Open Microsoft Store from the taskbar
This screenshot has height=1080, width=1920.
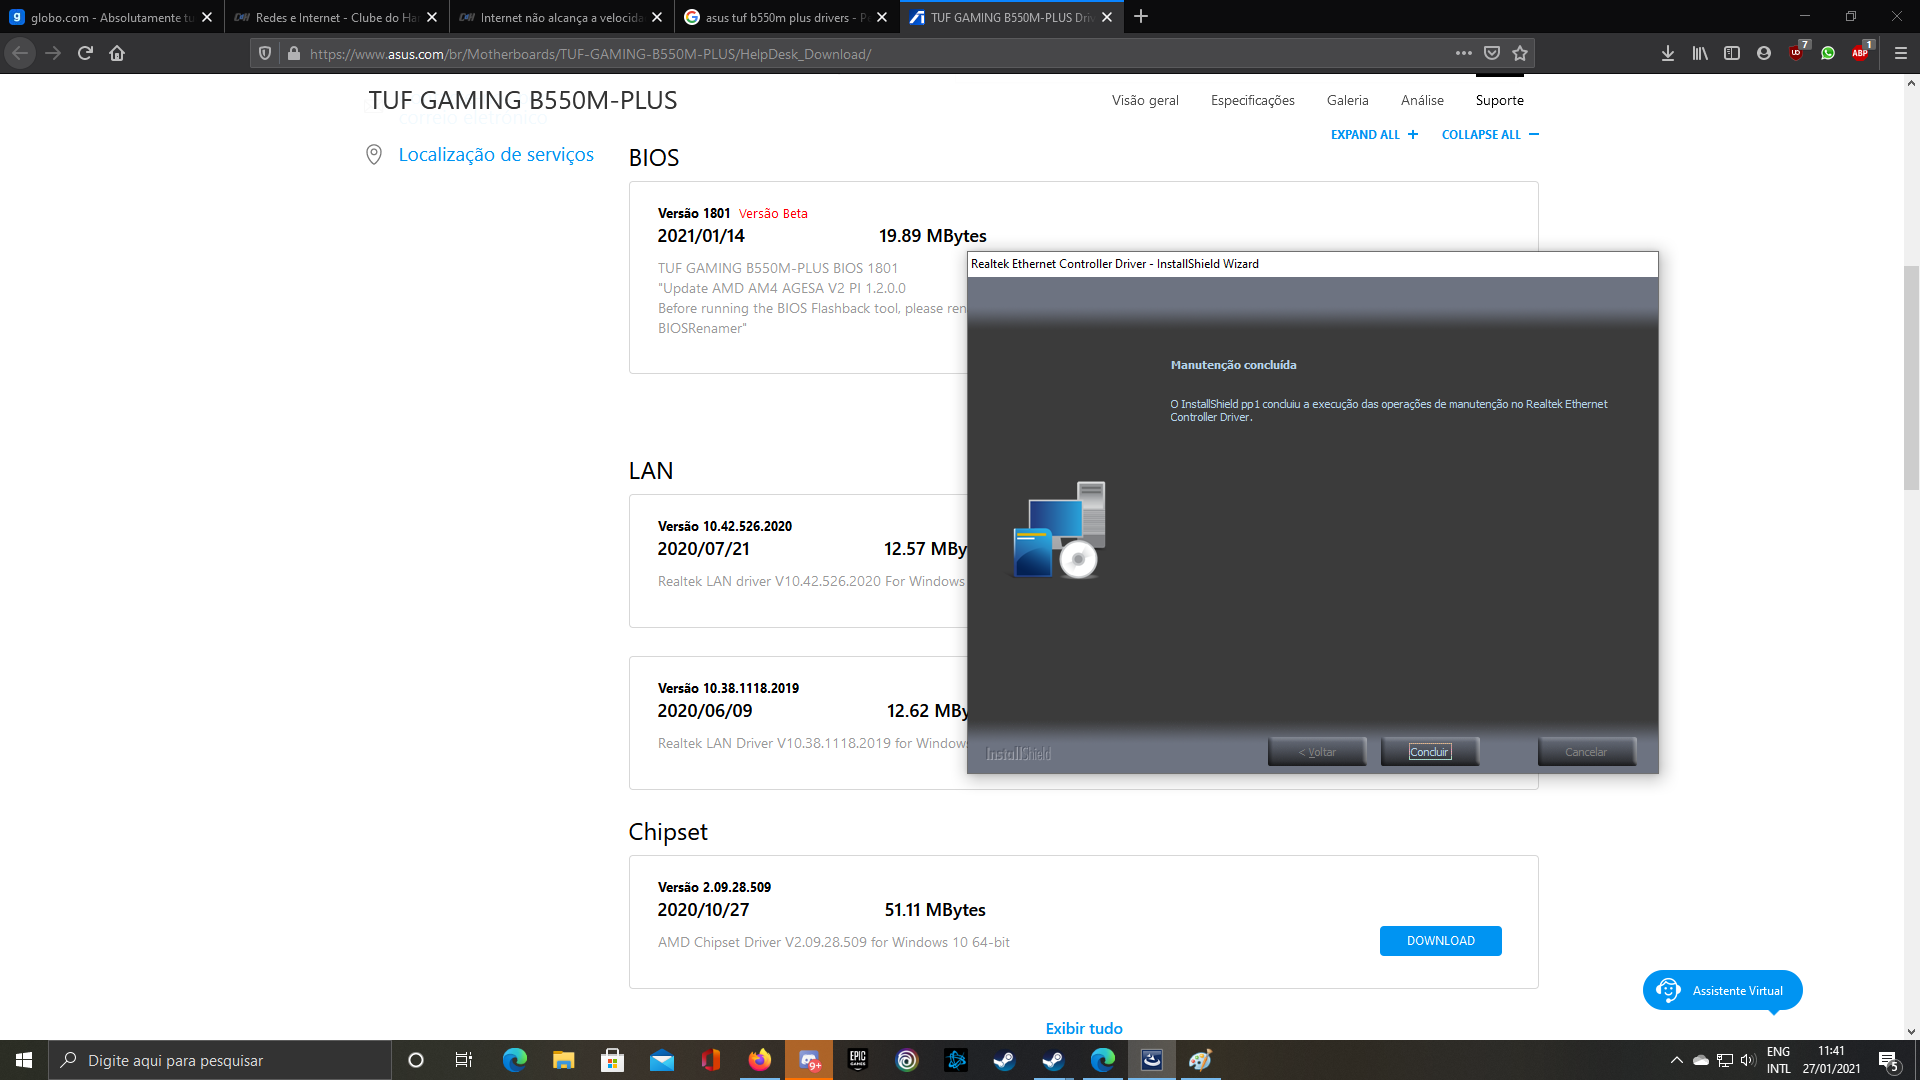click(612, 1060)
